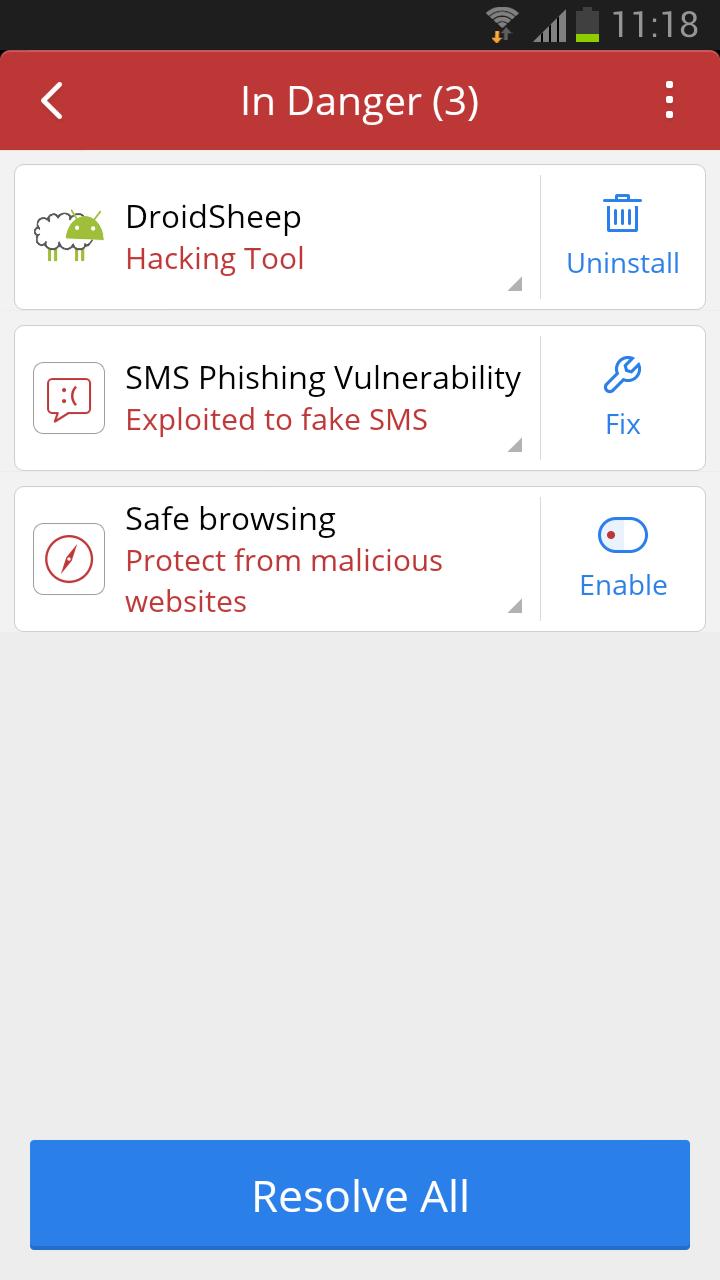Toggle the Safe browsing switch on
The height and width of the screenshot is (1280, 720).
point(622,536)
